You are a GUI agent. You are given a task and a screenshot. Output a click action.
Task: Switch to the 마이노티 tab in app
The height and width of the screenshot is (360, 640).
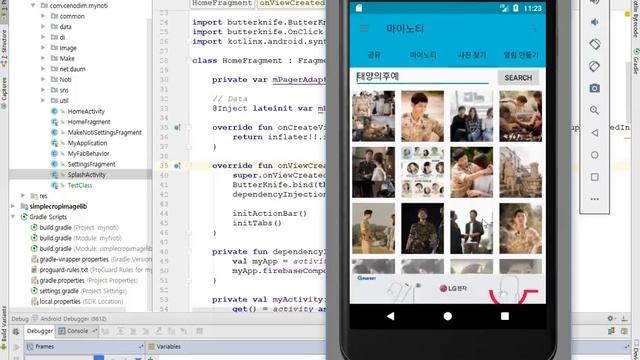[x=423, y=55]
